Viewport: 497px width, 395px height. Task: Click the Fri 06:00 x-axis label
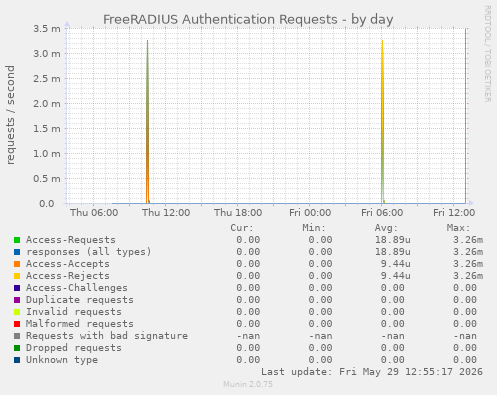pos(382,213)
